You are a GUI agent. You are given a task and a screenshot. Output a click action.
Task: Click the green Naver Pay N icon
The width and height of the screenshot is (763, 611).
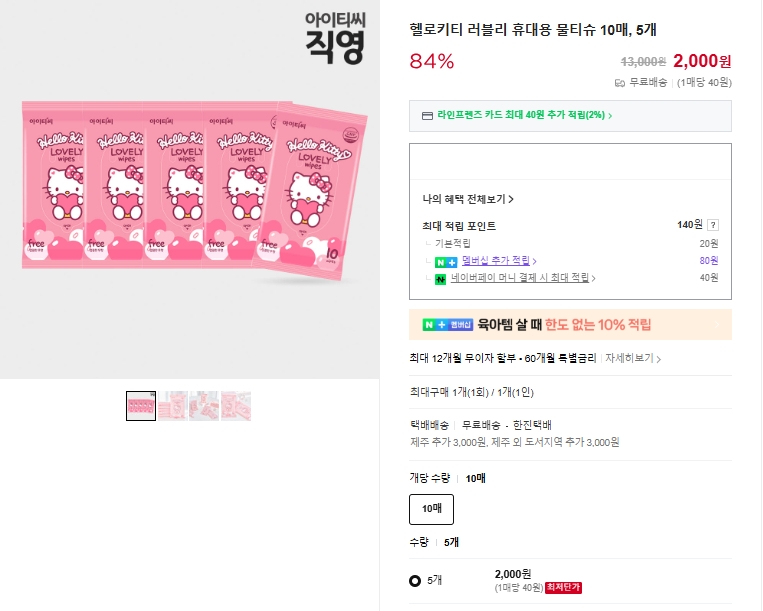pos(440,278)
